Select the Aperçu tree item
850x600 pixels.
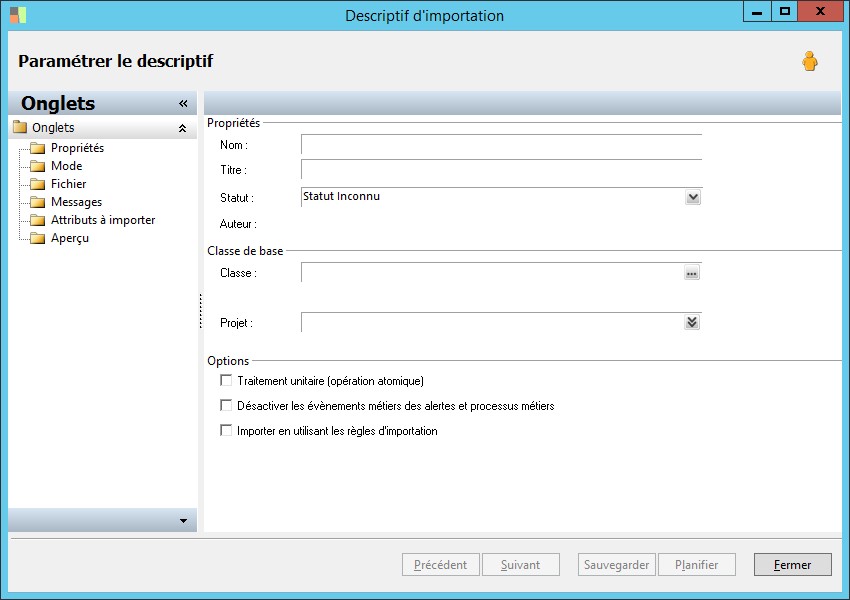coord(70,238)
